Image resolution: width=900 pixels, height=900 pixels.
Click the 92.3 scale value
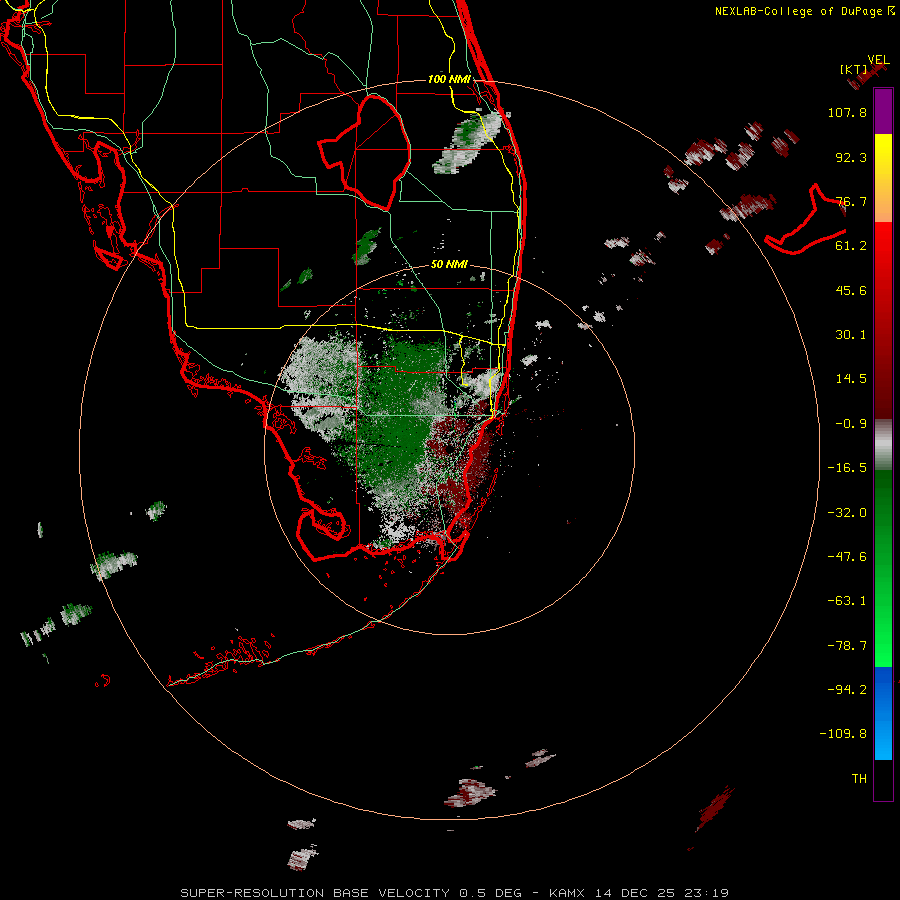(x=851, y=157)
